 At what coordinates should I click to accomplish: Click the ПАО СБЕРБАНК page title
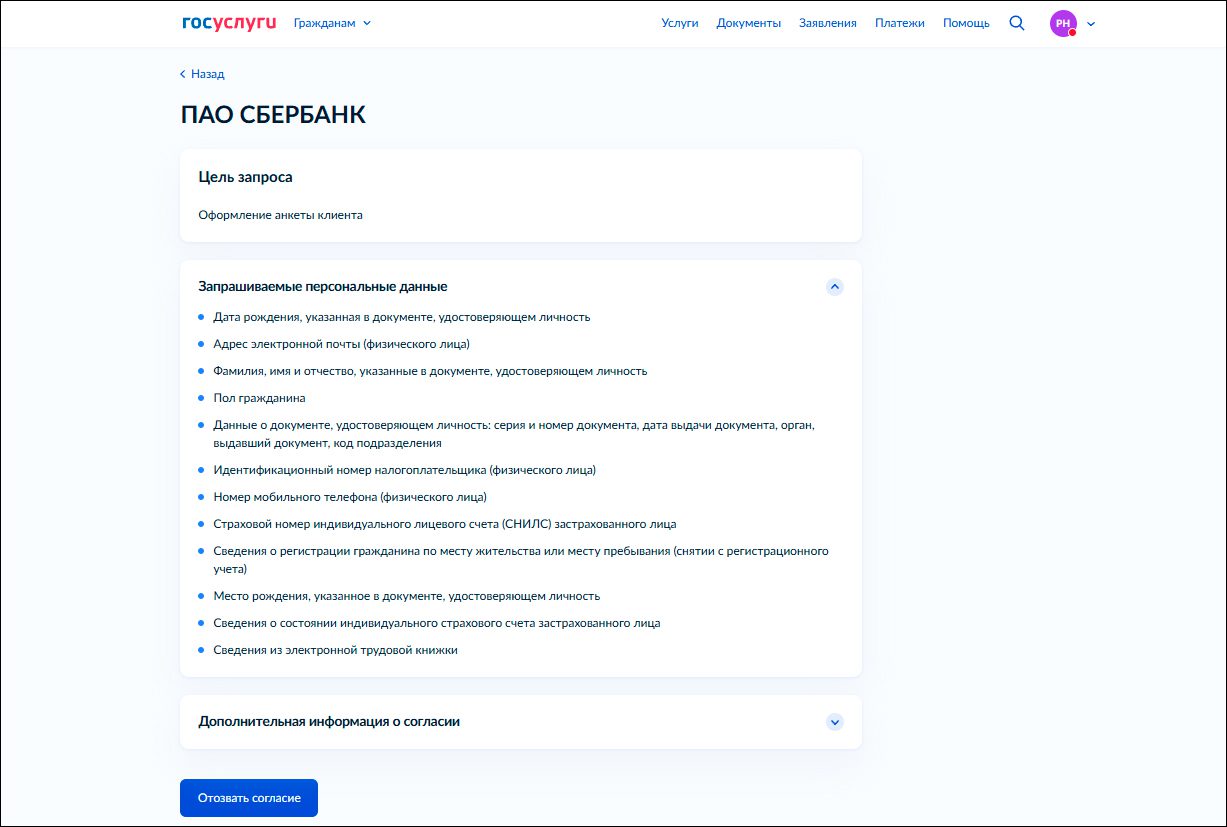(273, 115)
